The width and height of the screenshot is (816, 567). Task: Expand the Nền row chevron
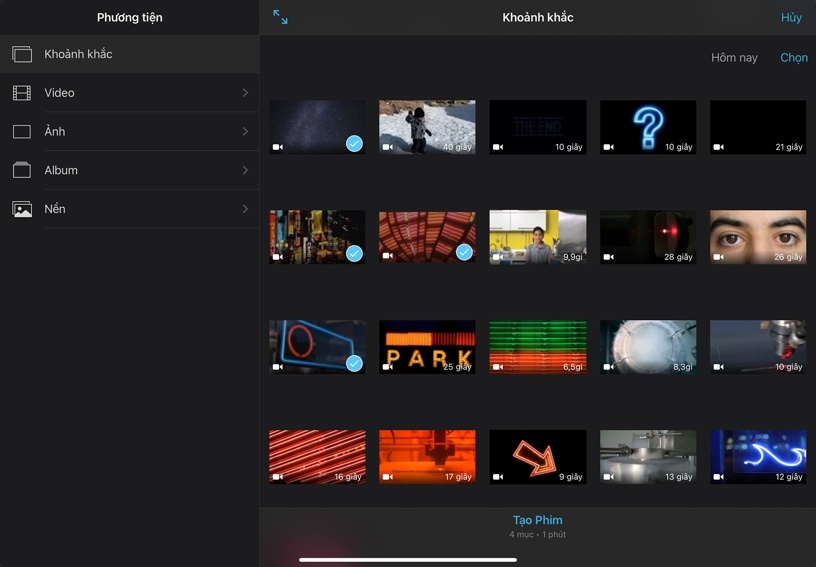tap(245, 209)
